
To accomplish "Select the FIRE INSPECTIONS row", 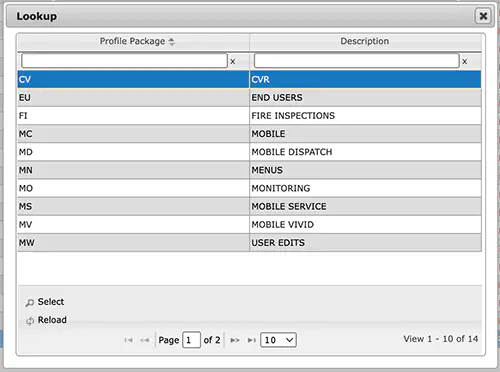I will coord(249,116).
